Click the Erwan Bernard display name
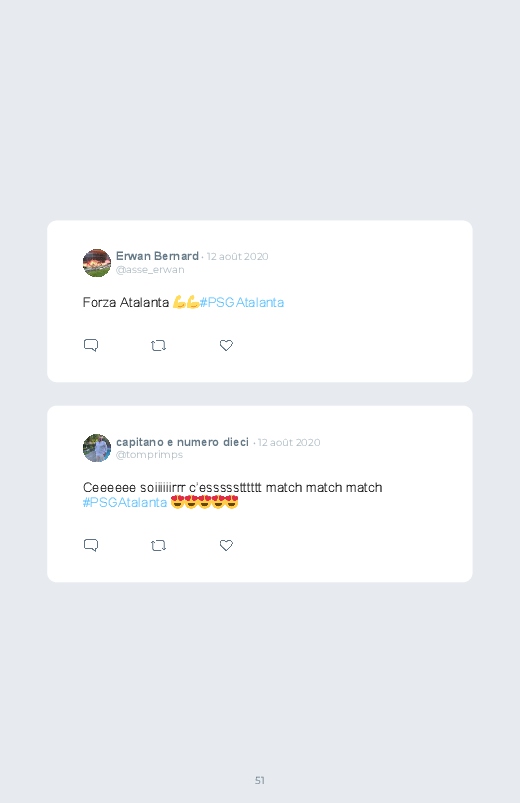This screenshot has width=520, height=803. pos(157,256)
